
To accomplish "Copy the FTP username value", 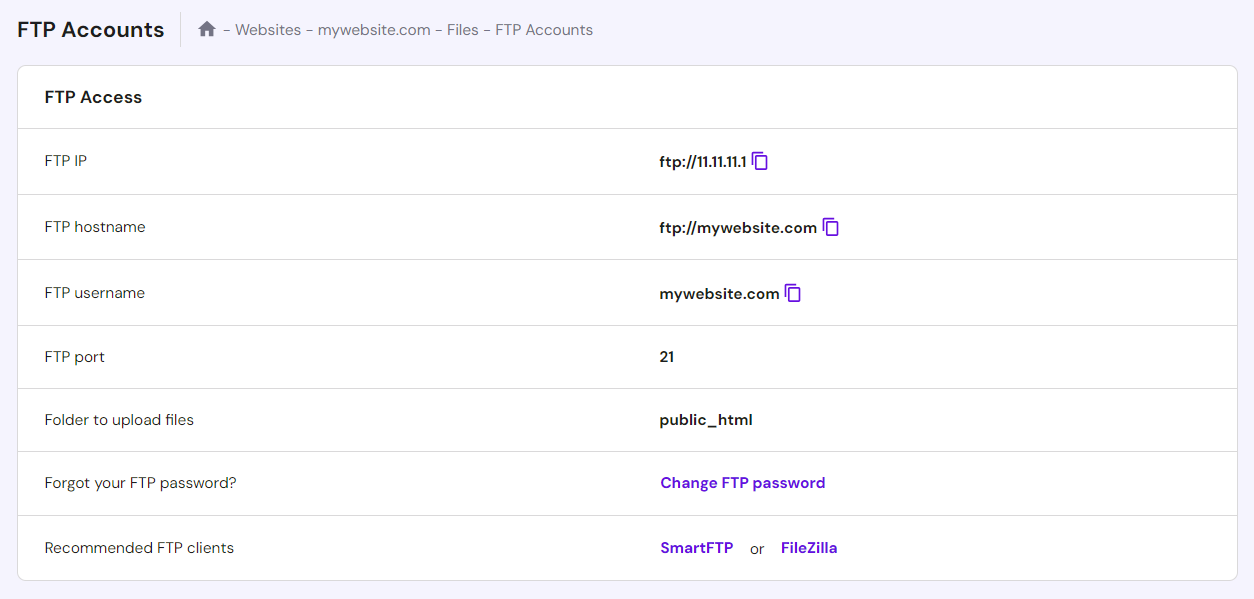I will click(x=793, y=293).
